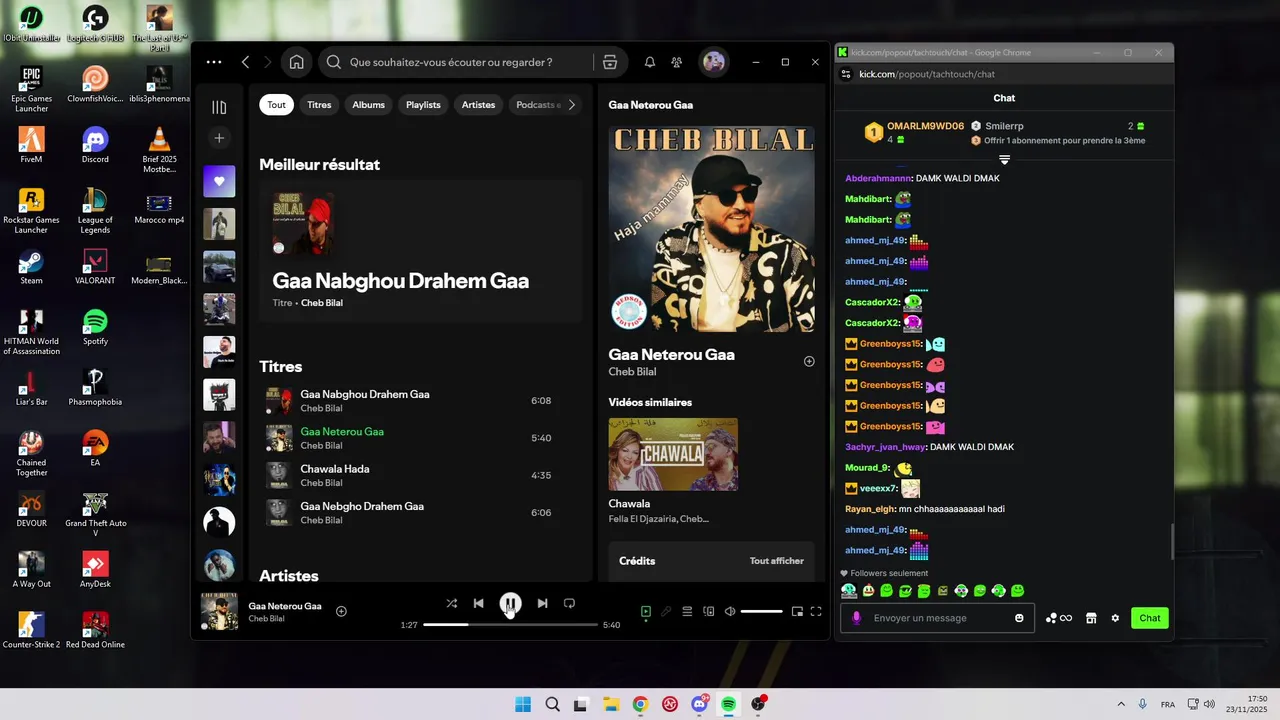
Task: Select the Tout filter chip
Action: 276,104
